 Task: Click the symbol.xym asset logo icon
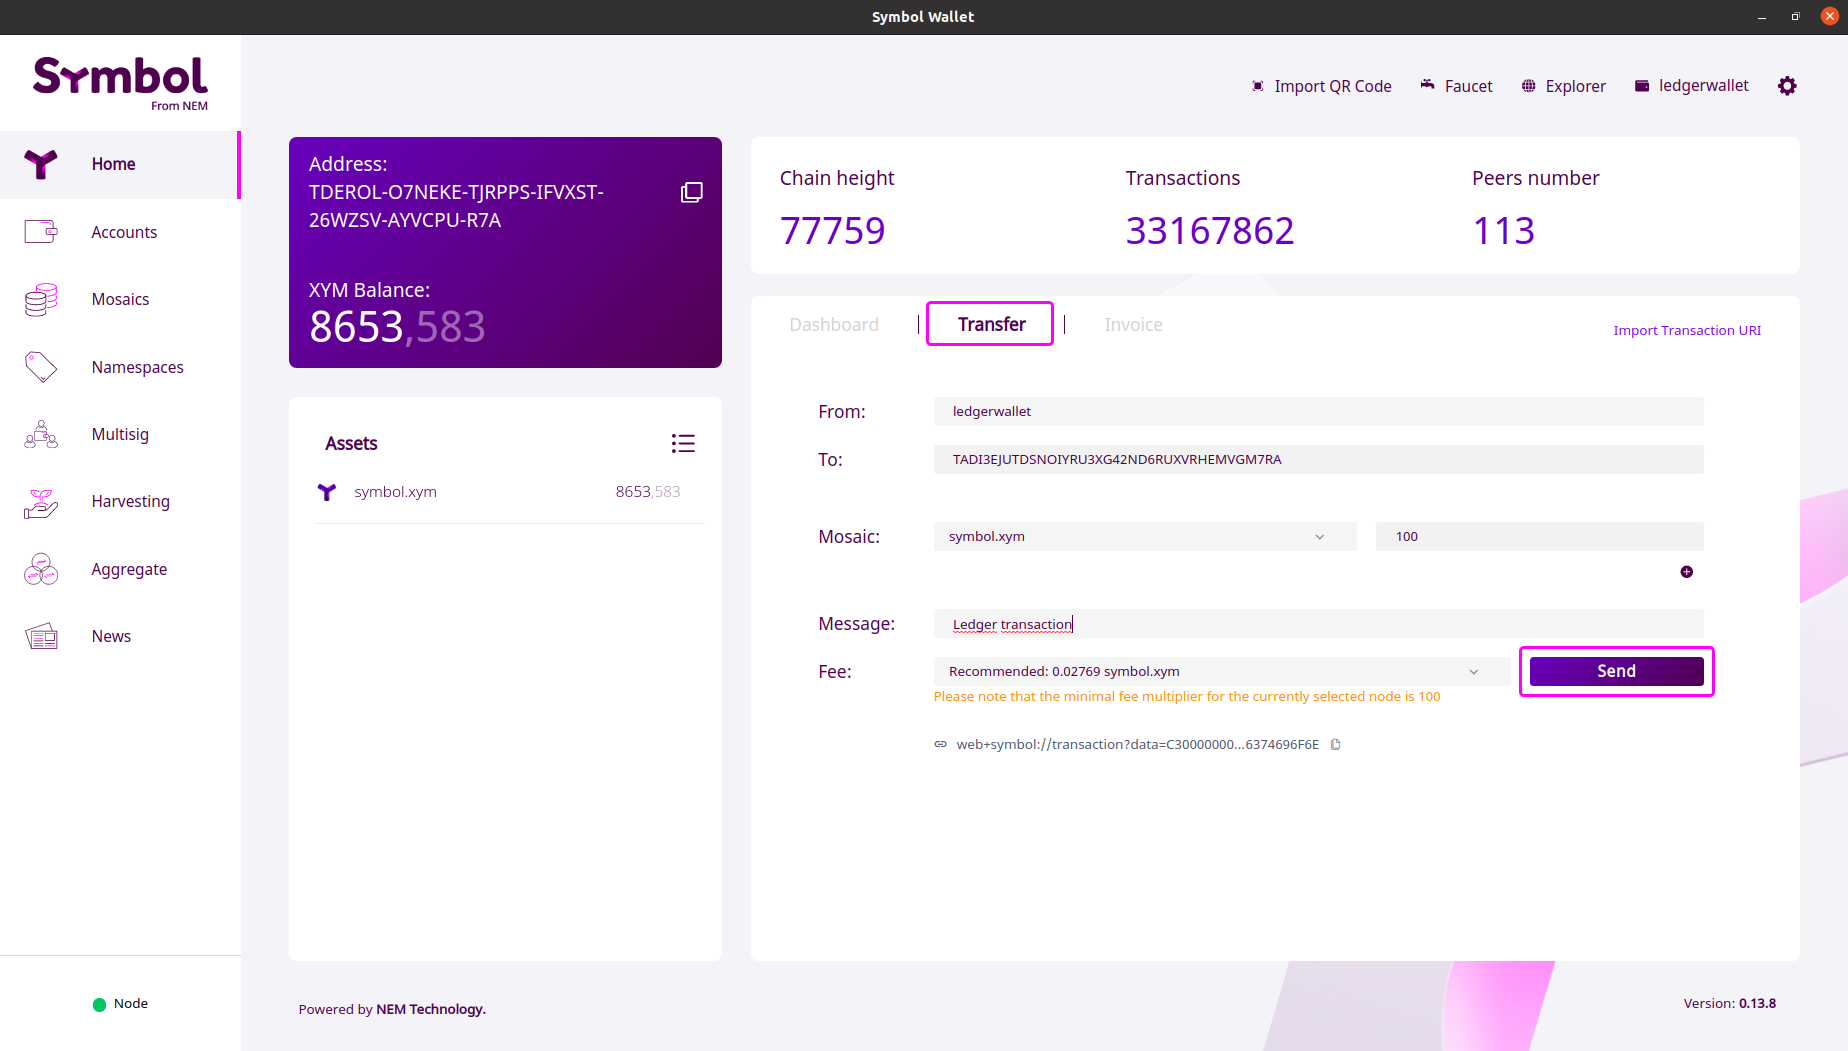coord(327,492)
